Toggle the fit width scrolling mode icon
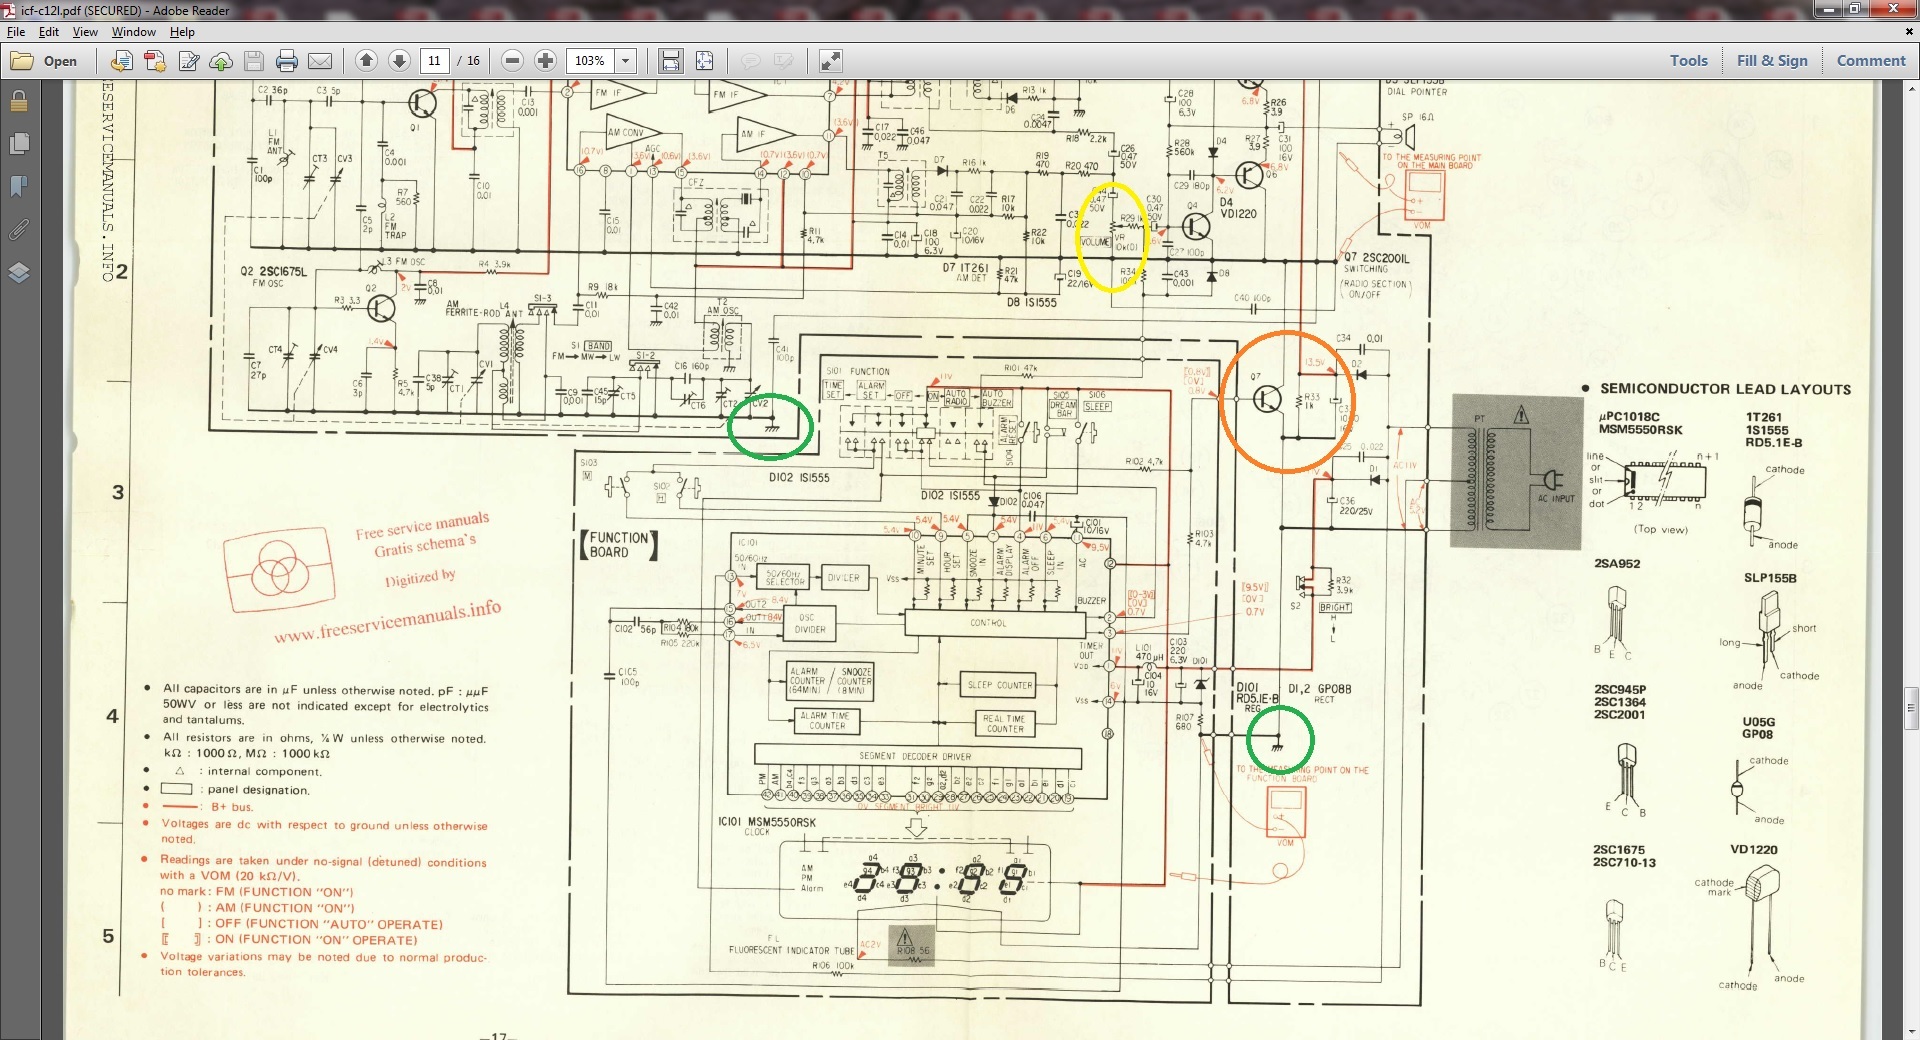Image resolution: width=1920 pixels, height=1040 pixels. [670, 61]
